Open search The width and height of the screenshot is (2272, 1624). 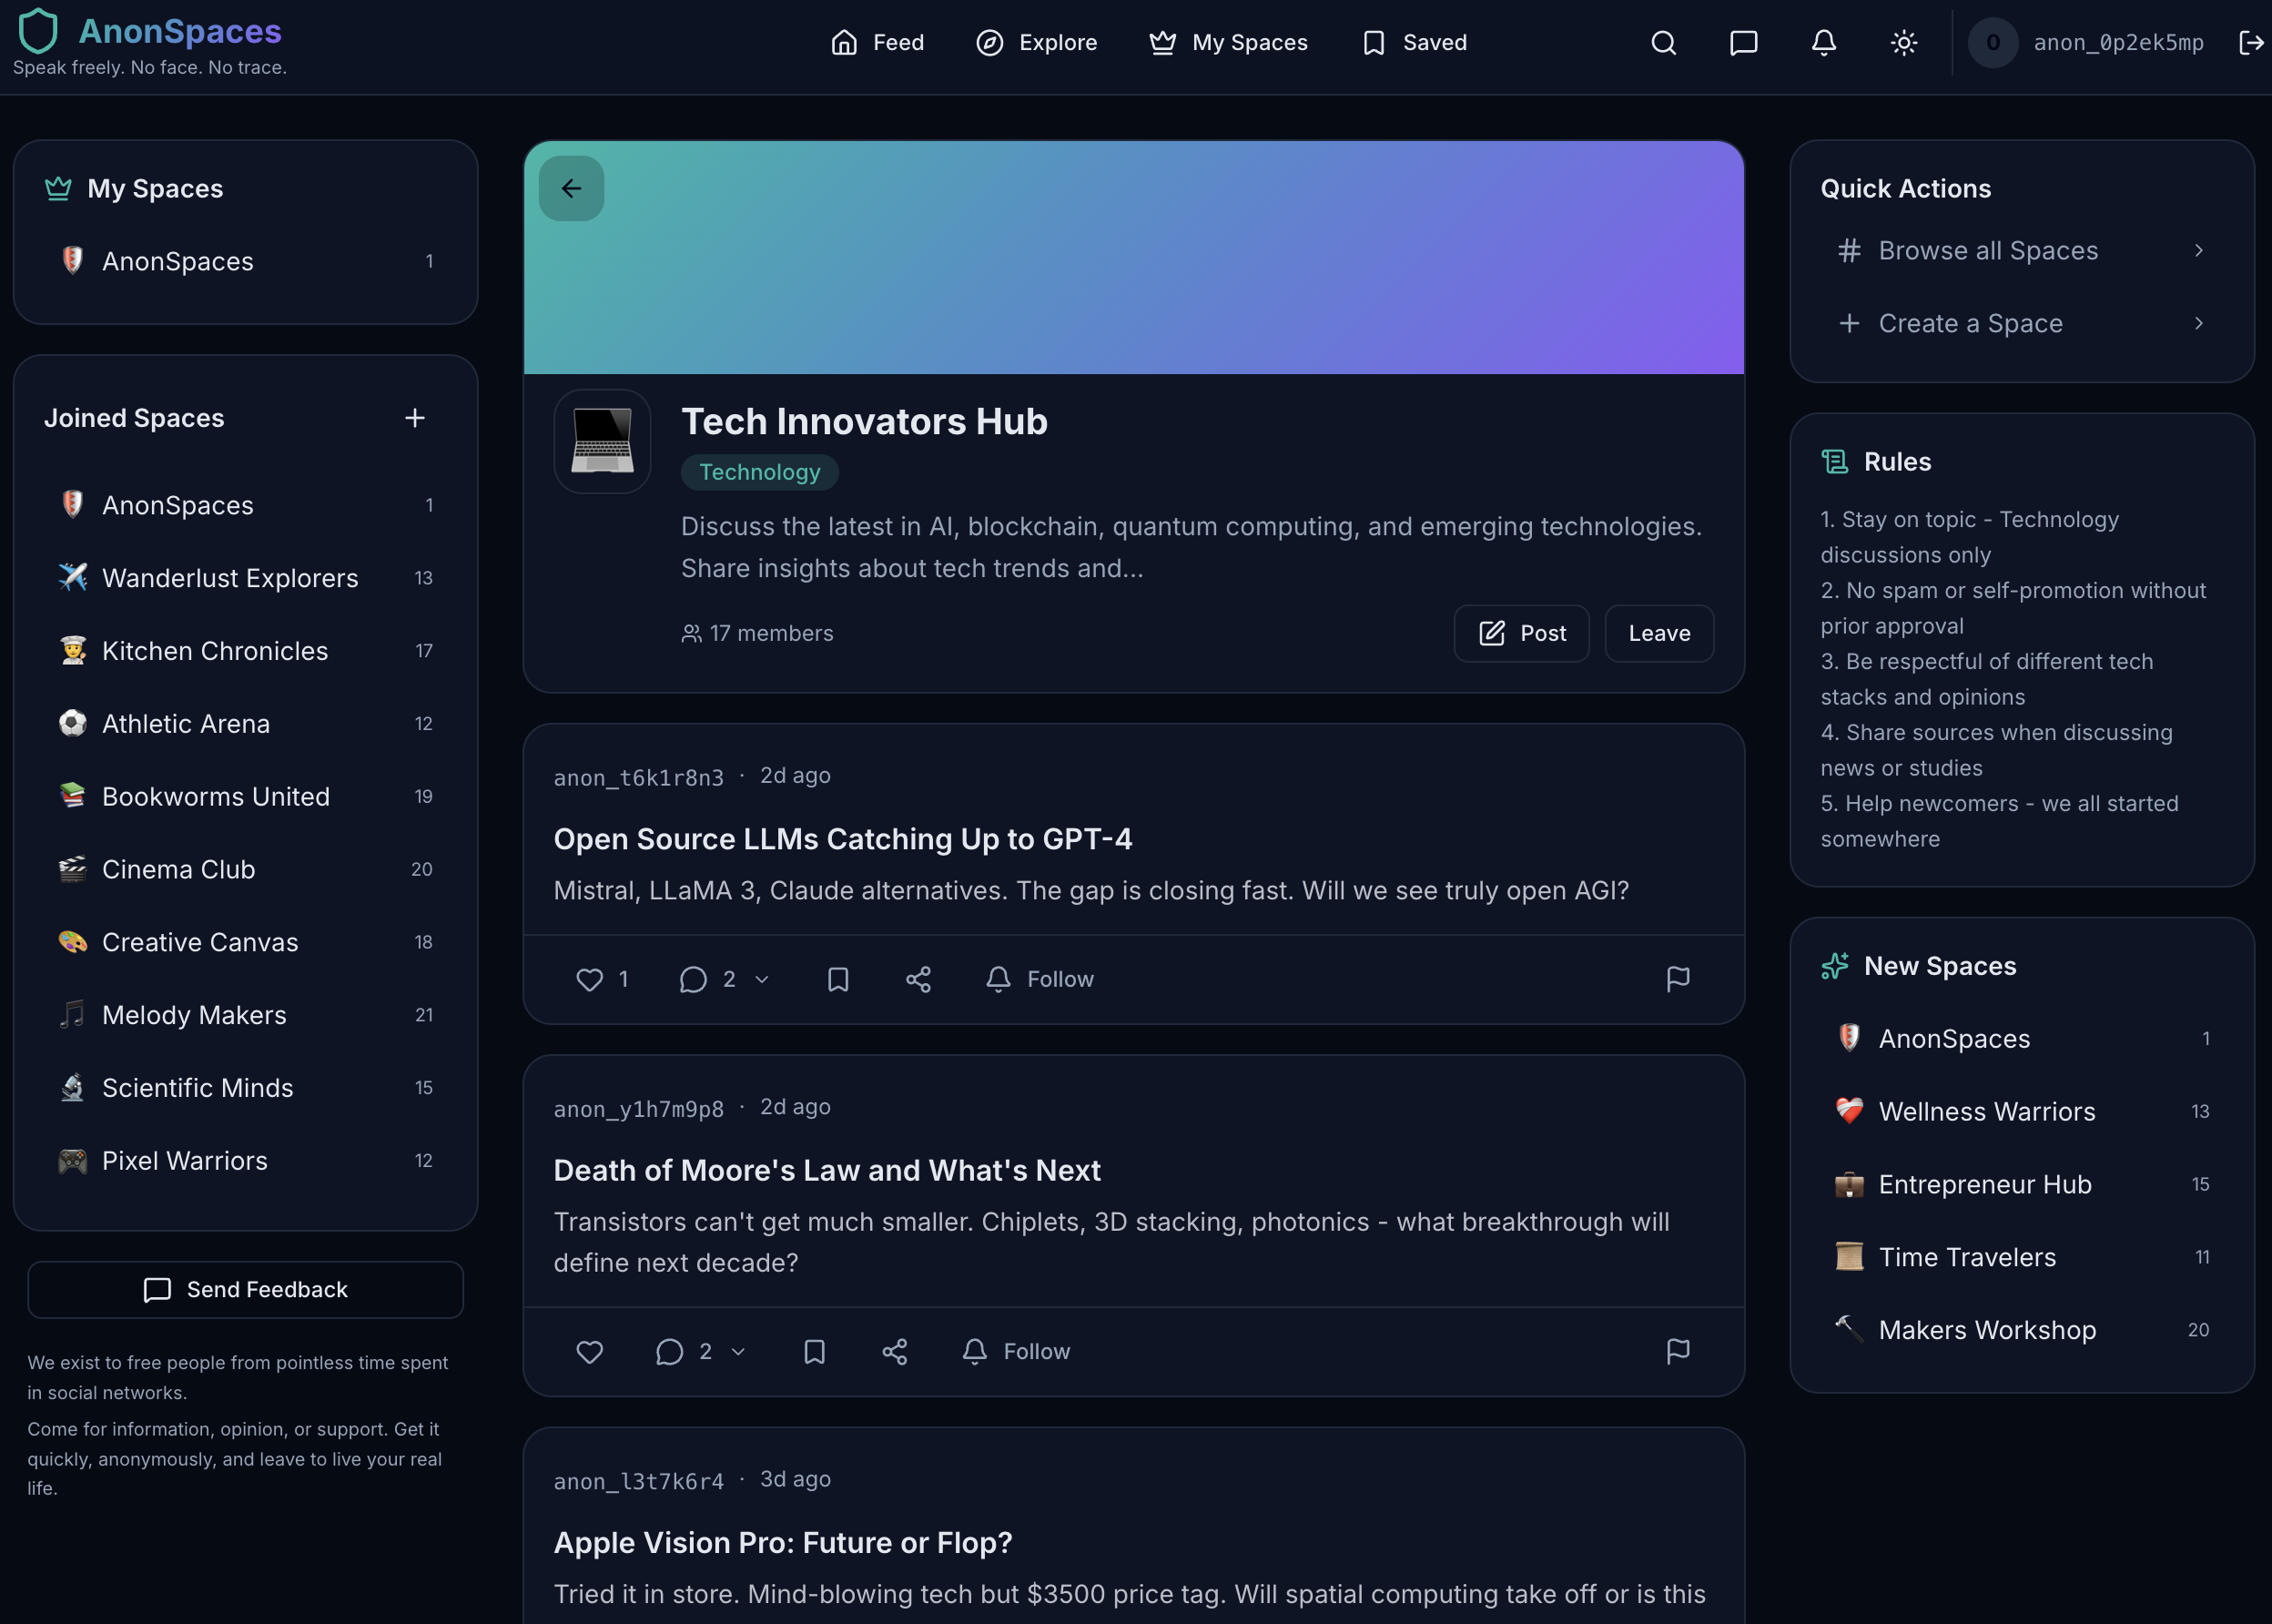coord(1663,42)
